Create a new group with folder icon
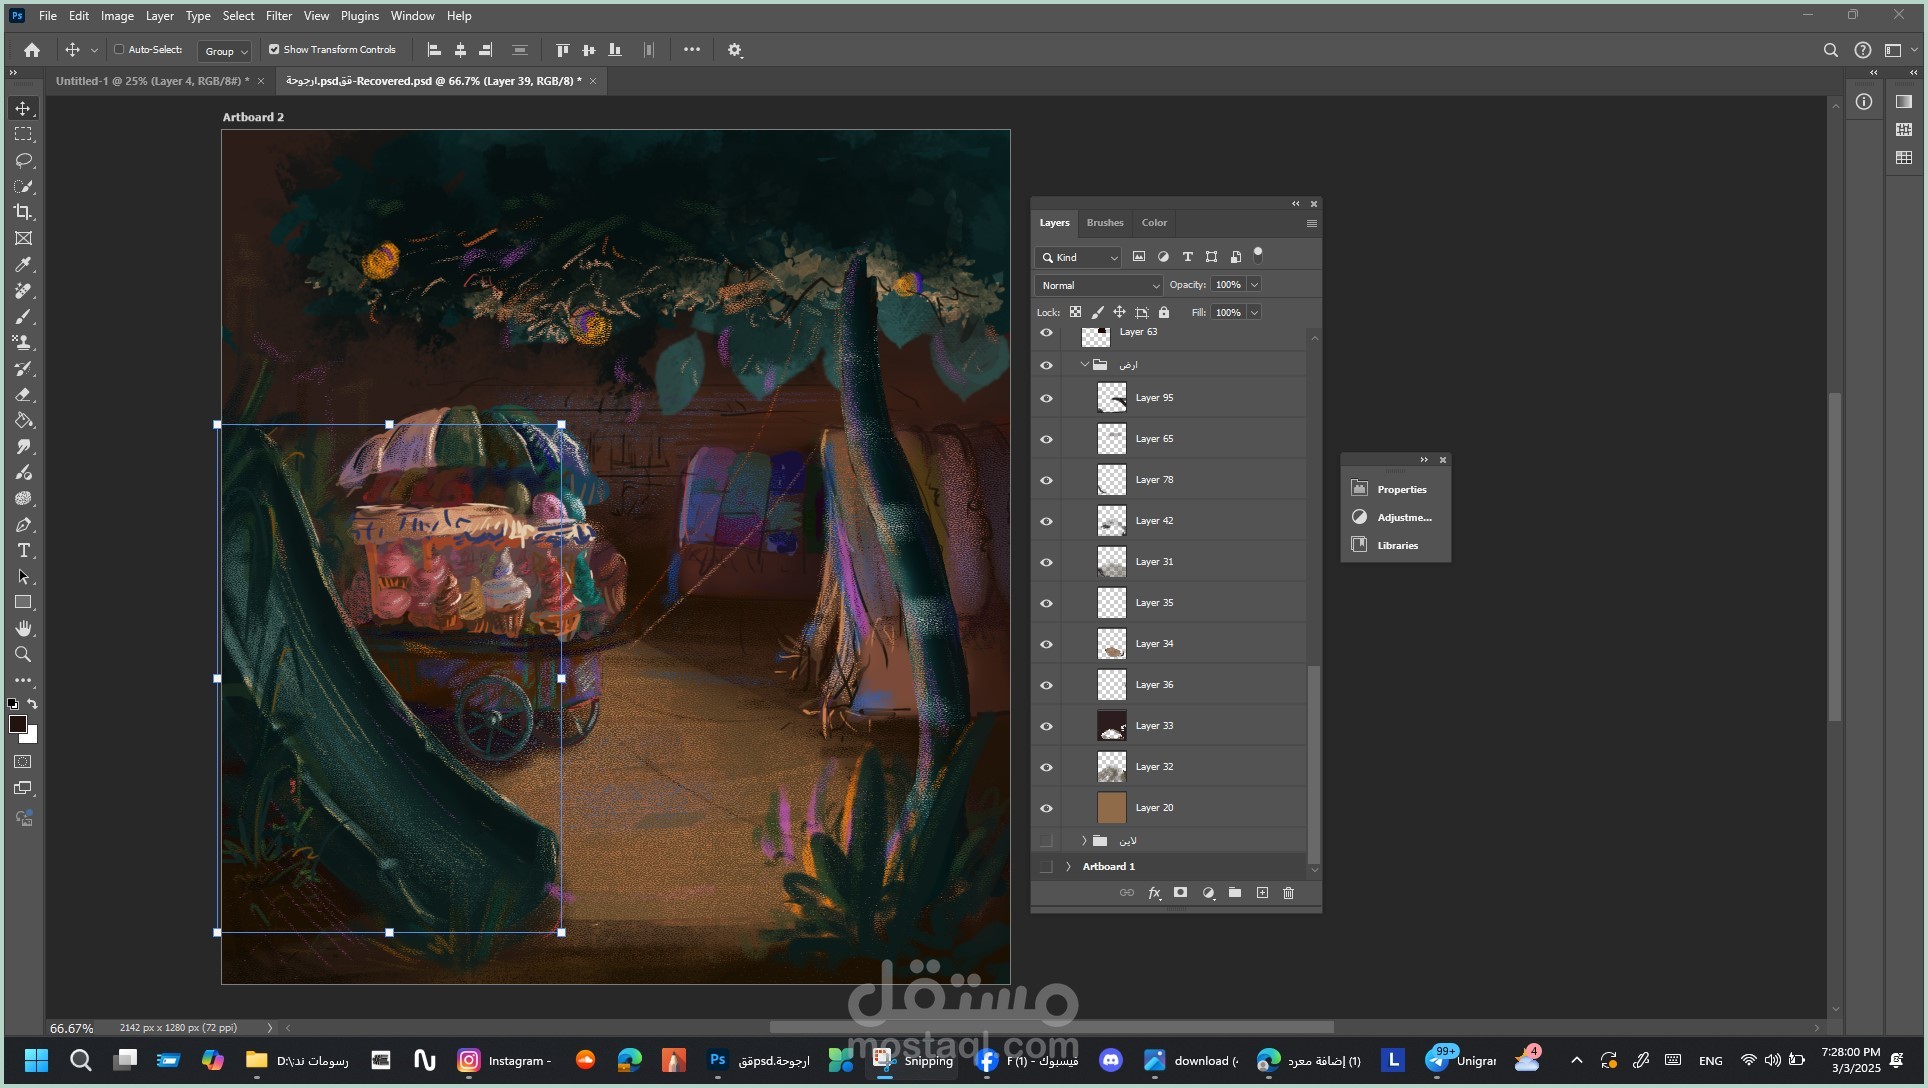Viewport: 1928px width, 1088px height. click(x=1235, y=893)
